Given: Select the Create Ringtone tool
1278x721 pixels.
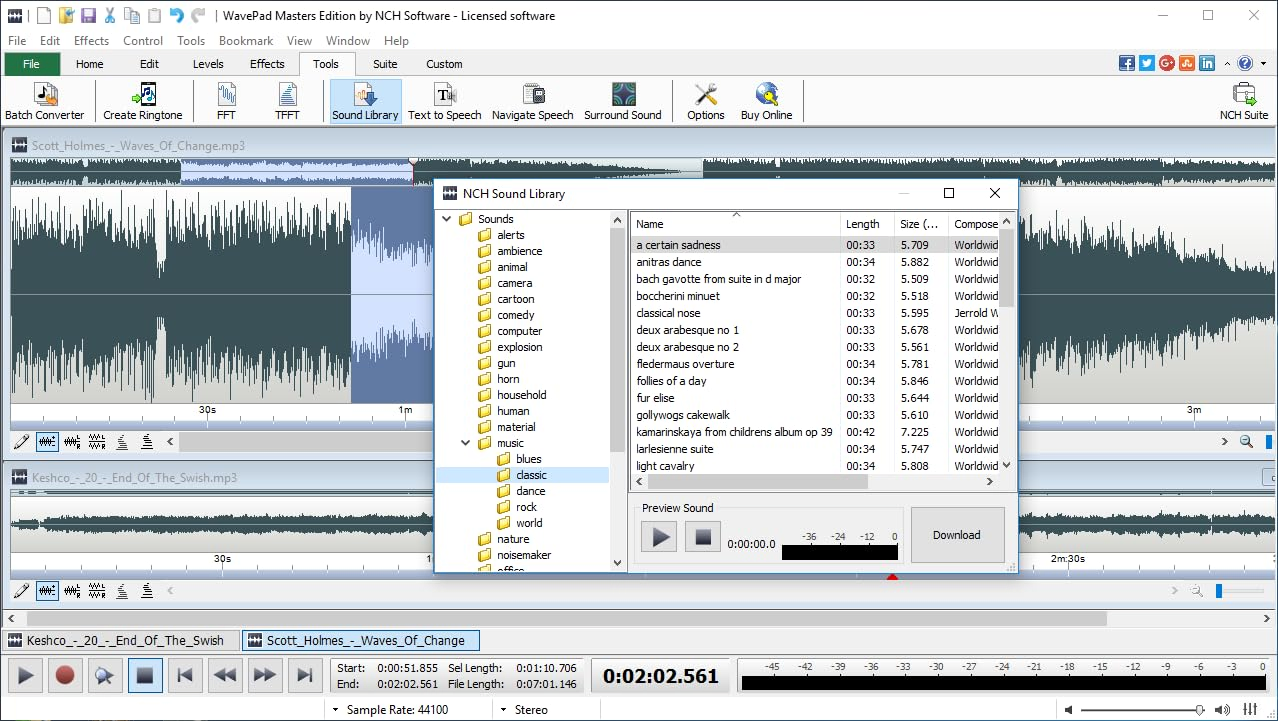Looking at the screenshot, I should coord(141,100).
